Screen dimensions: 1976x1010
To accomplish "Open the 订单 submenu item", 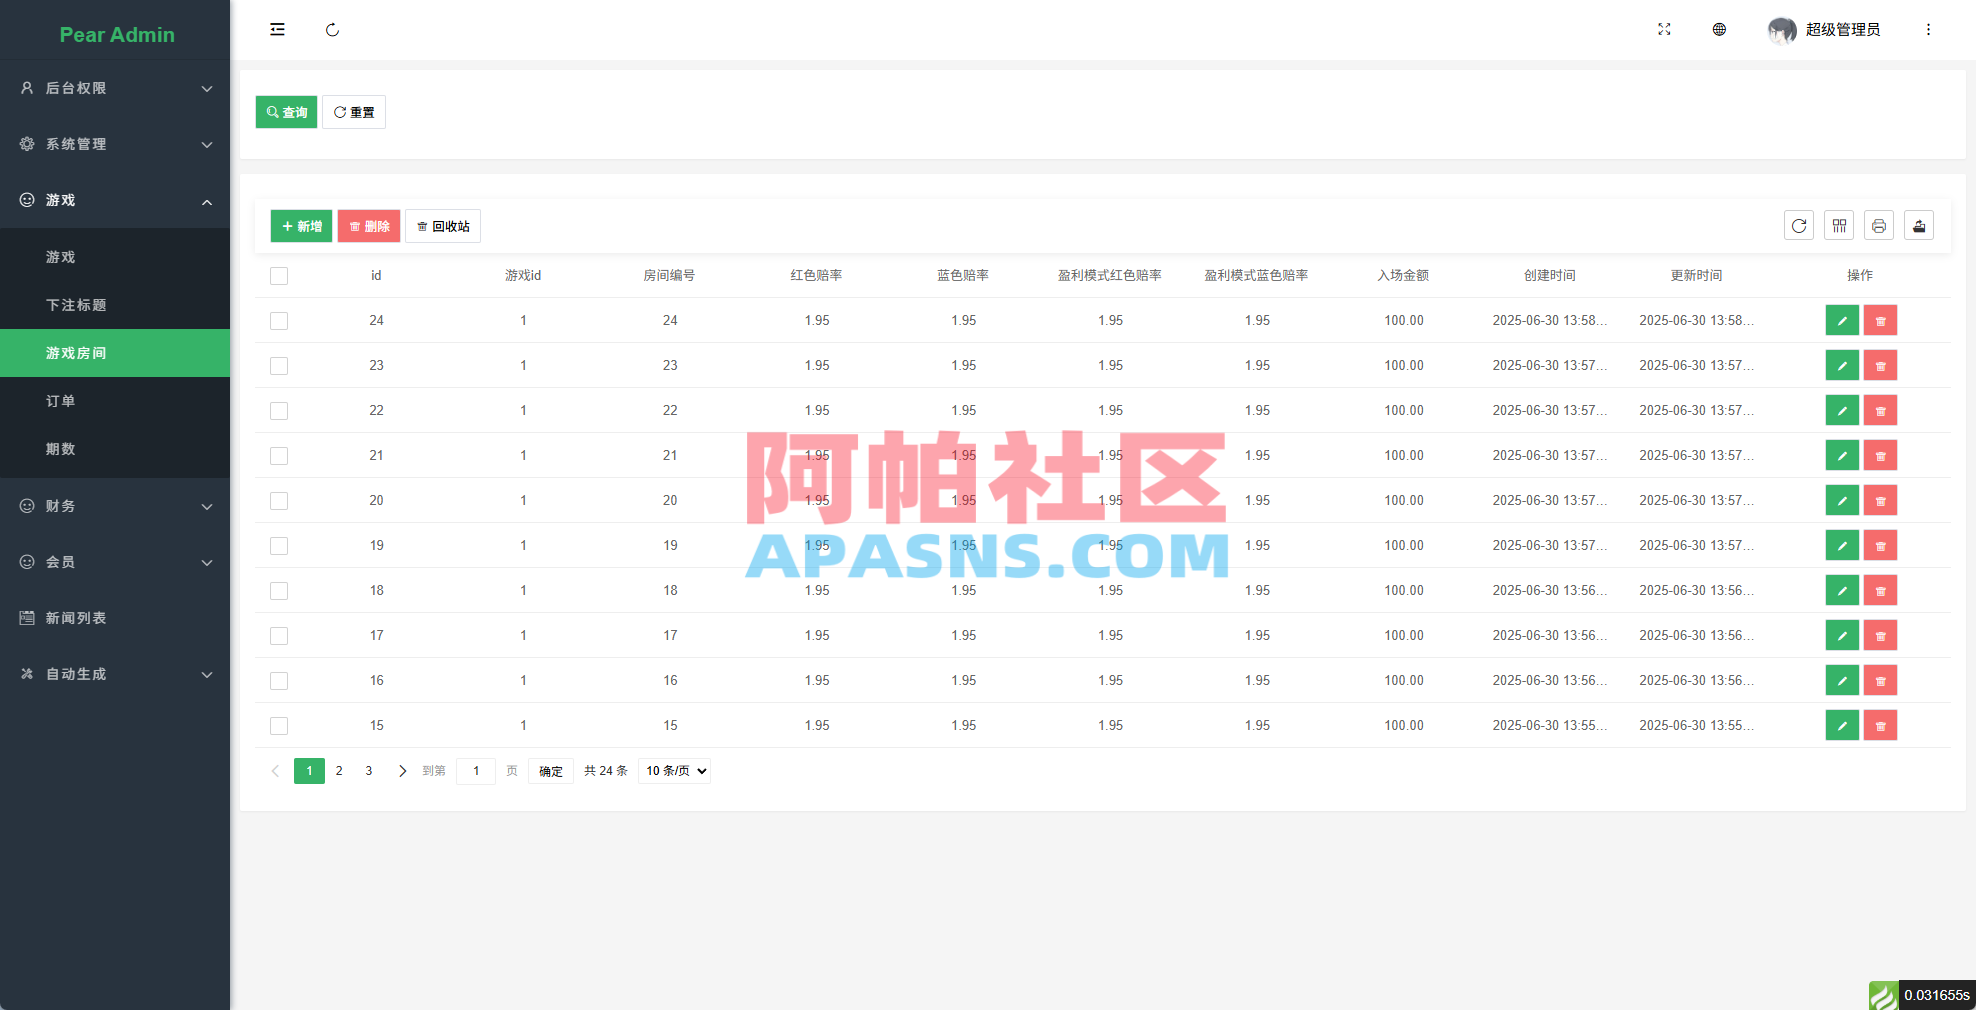I will [115, 401].
